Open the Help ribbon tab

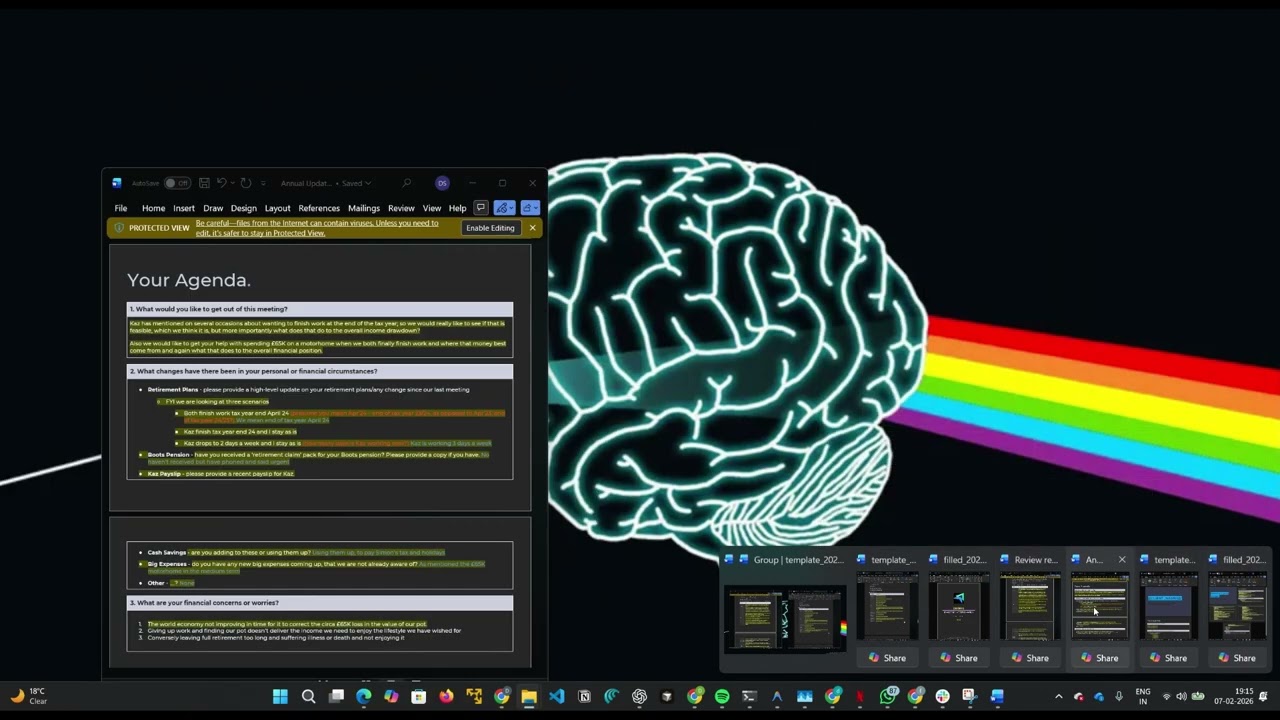pos(457,208)
